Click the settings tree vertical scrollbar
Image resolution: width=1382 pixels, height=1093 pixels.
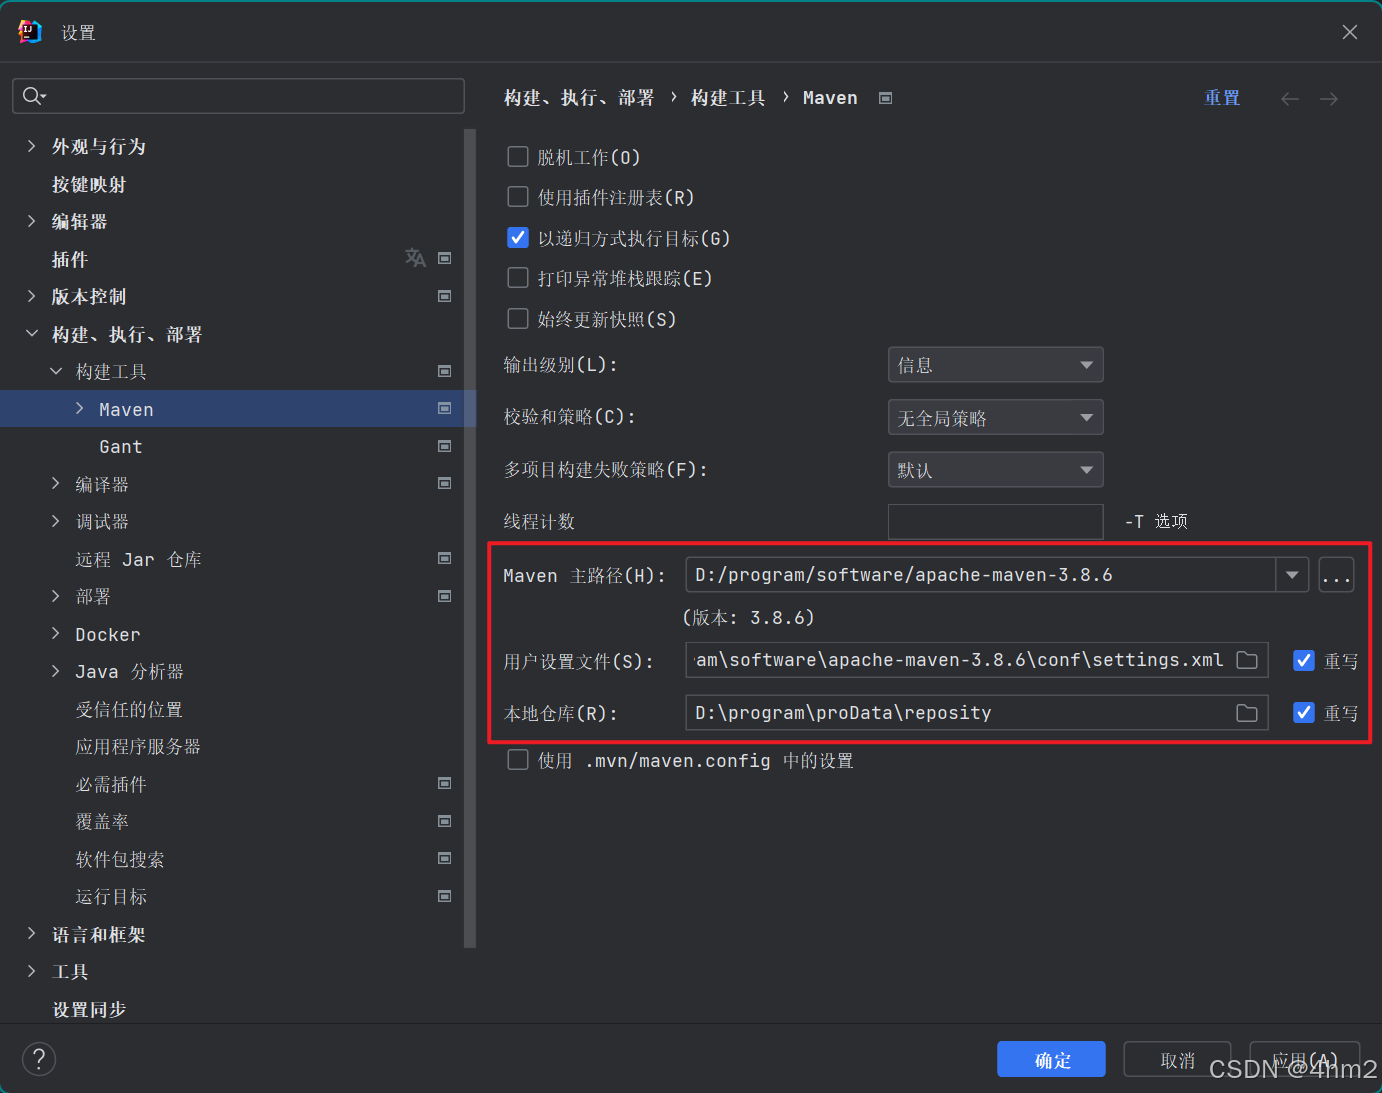tap(470, 538)
